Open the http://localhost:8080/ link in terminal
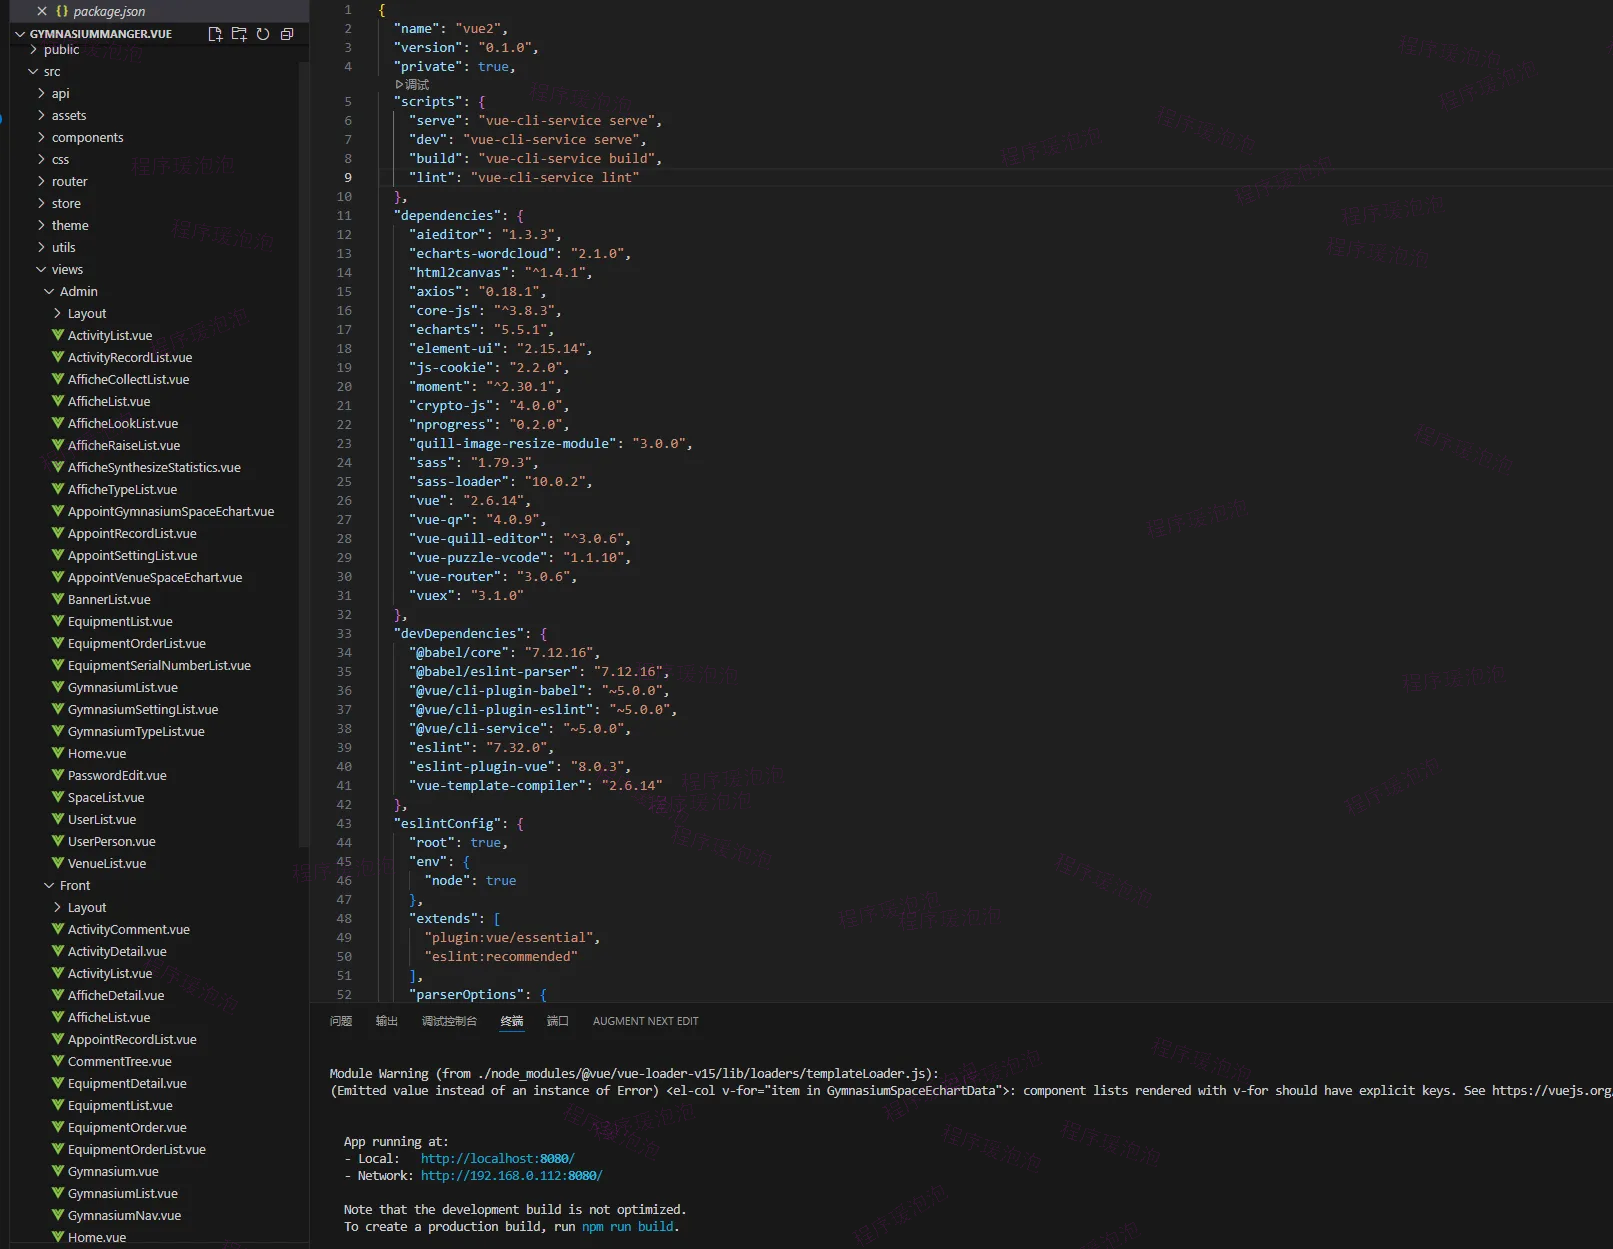The height and width of the screenshot is (1249, 1613). pos(498,1159)
